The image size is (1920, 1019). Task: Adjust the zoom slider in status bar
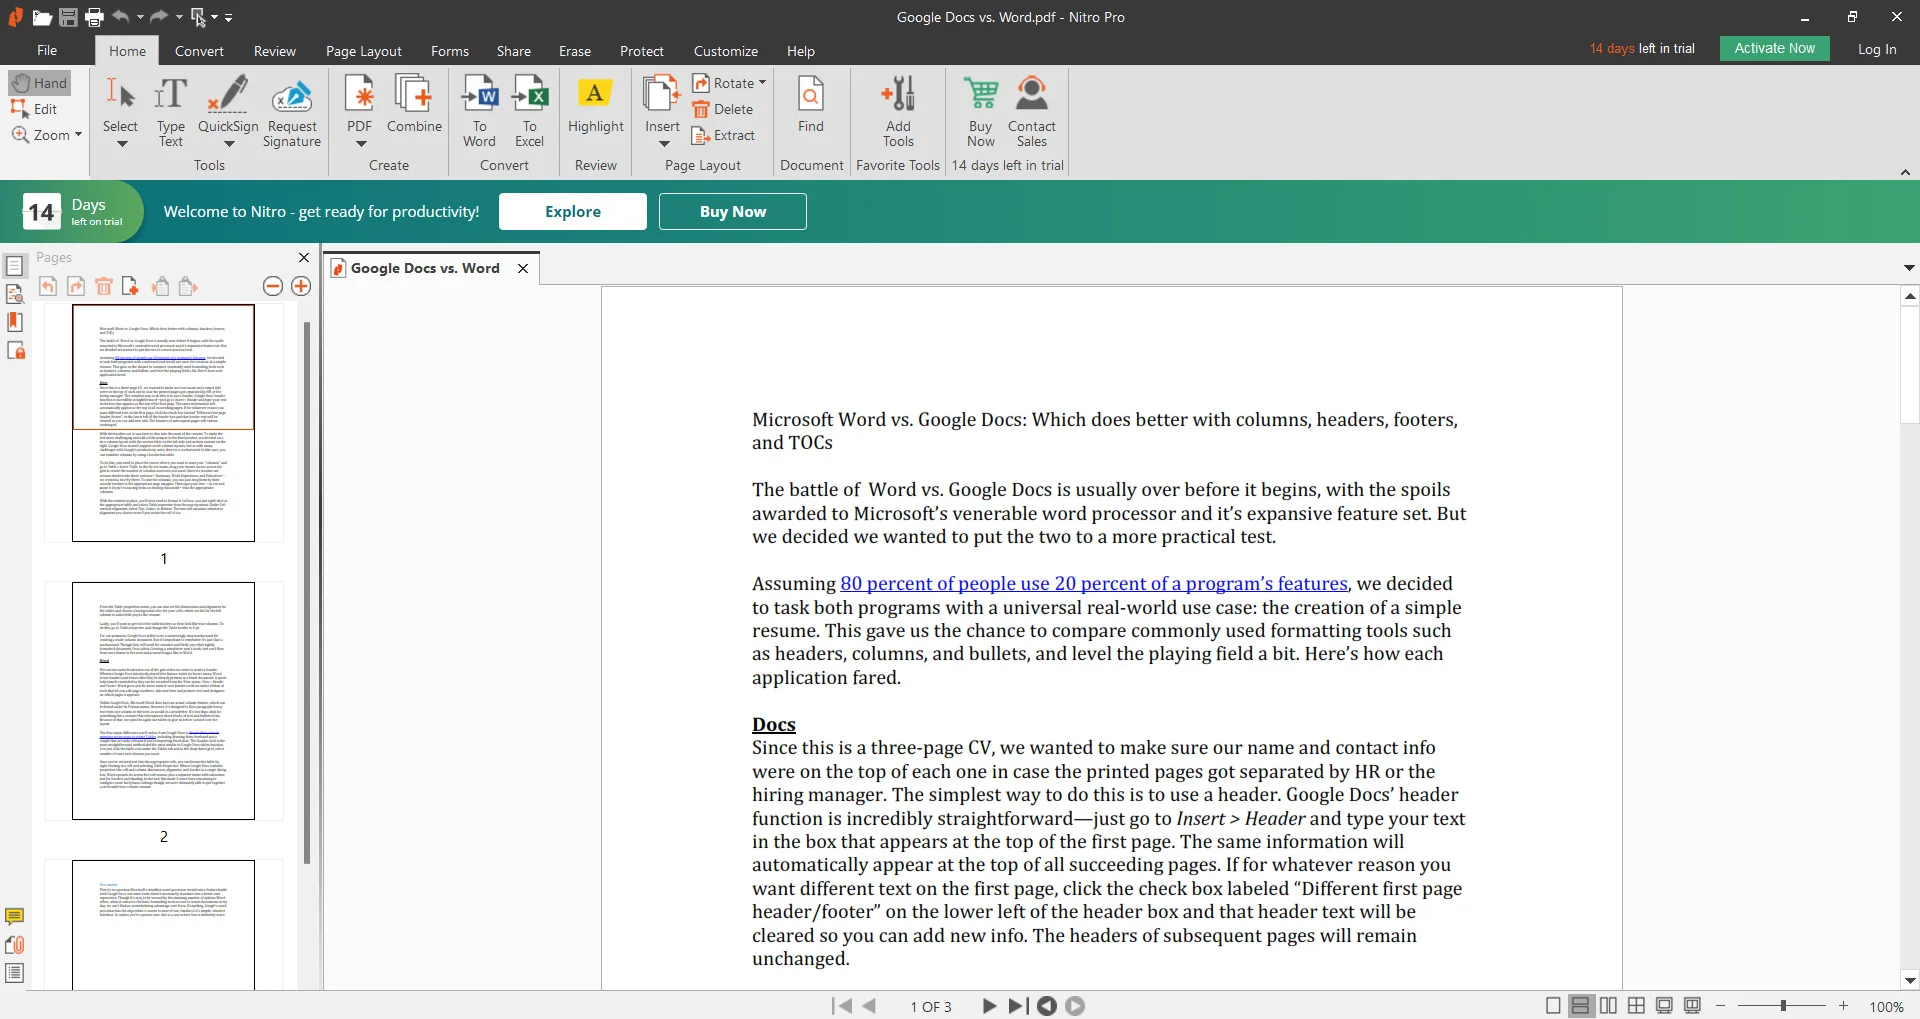[1783, 1006]
